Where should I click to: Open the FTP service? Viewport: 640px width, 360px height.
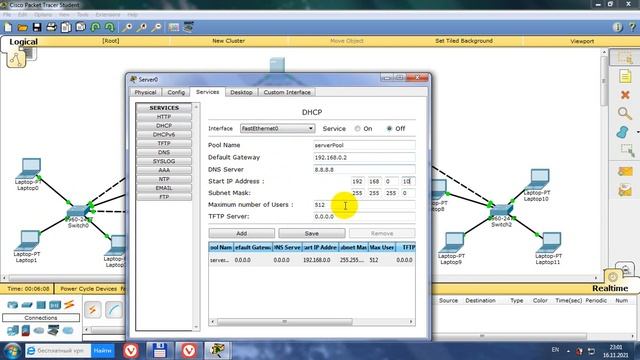164,197
